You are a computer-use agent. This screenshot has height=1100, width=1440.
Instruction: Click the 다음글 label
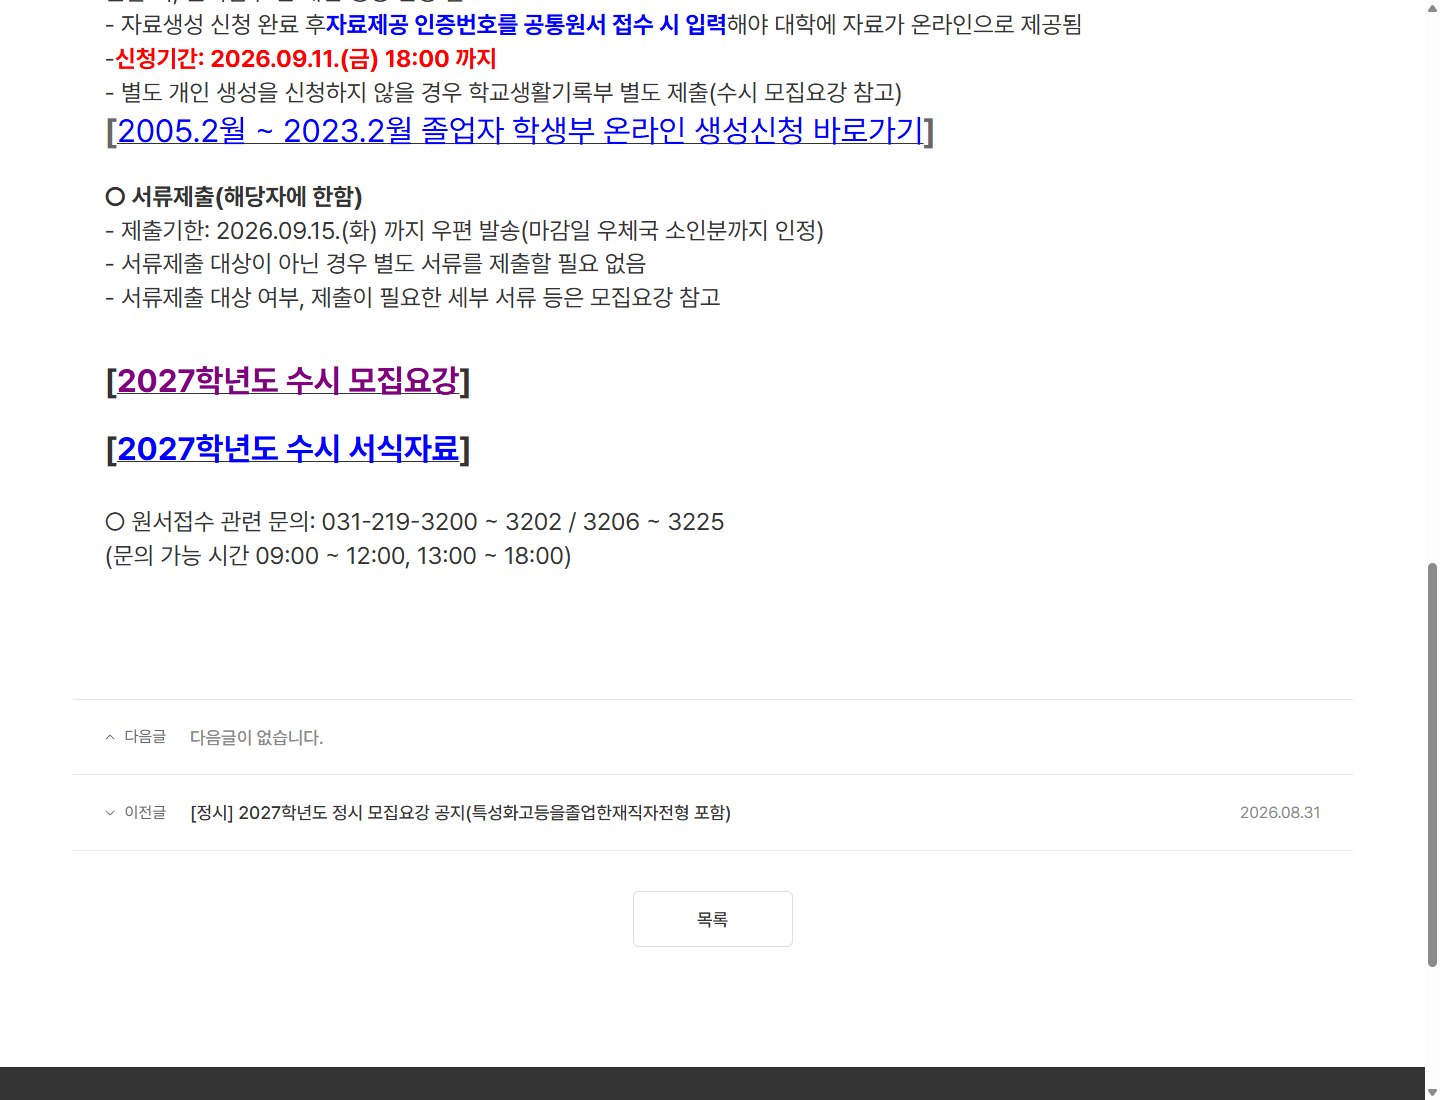tap(145, 737)
